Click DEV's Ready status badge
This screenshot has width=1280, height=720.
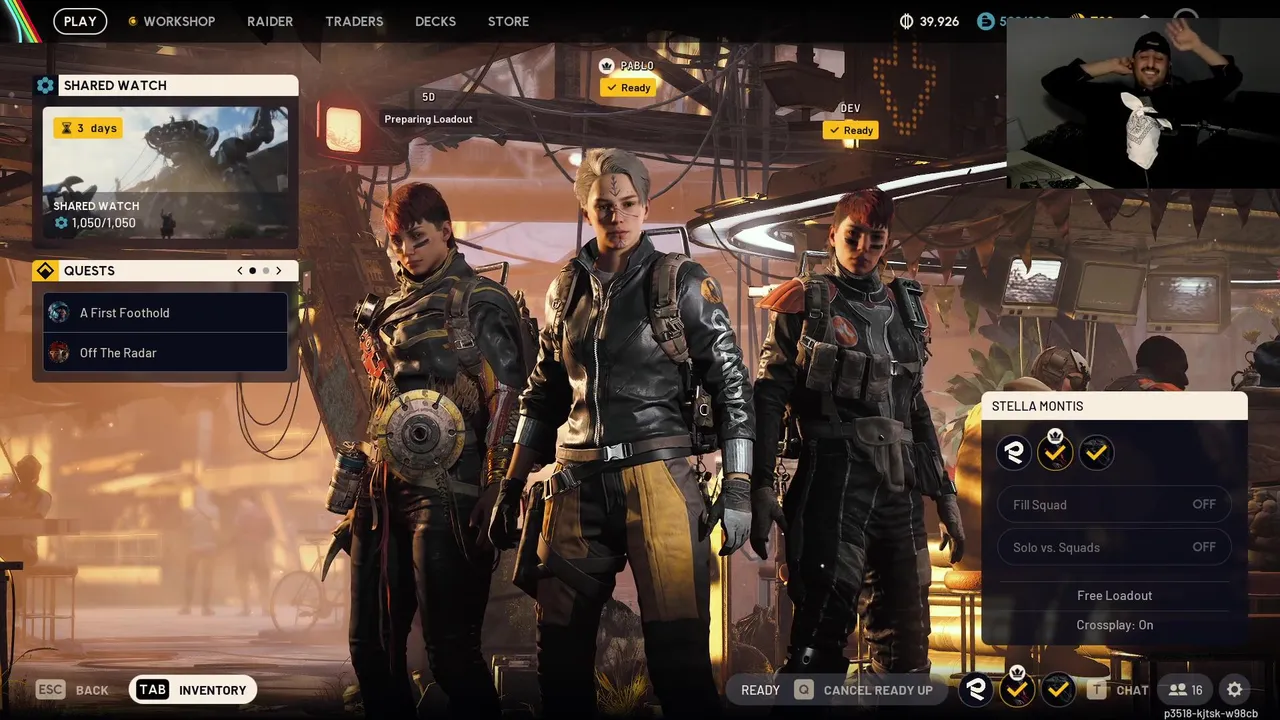click(851, 130)
